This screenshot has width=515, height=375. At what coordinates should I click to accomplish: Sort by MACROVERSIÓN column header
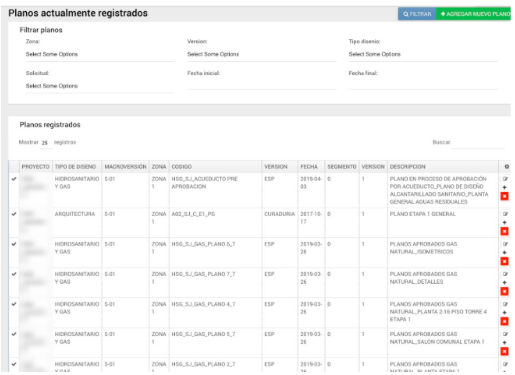[x=125, y=167]
